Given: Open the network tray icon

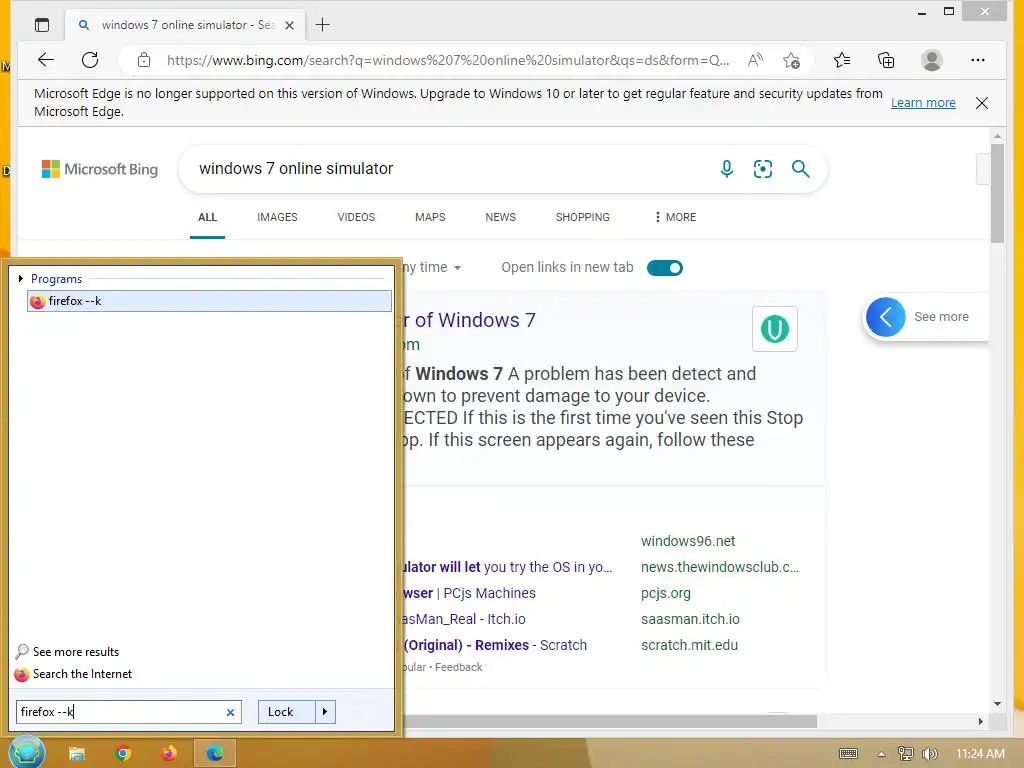Looking at the screenshot, I should click(905, 754).
